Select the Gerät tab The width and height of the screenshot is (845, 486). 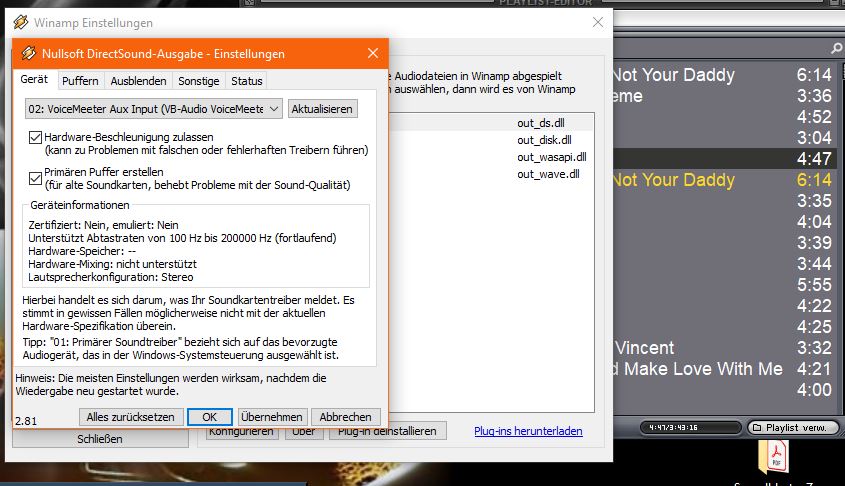34,79
